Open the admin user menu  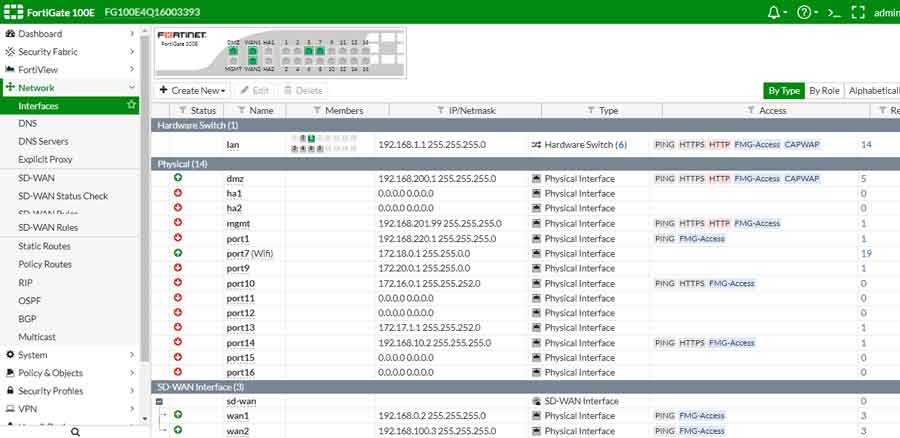[886, 13]
